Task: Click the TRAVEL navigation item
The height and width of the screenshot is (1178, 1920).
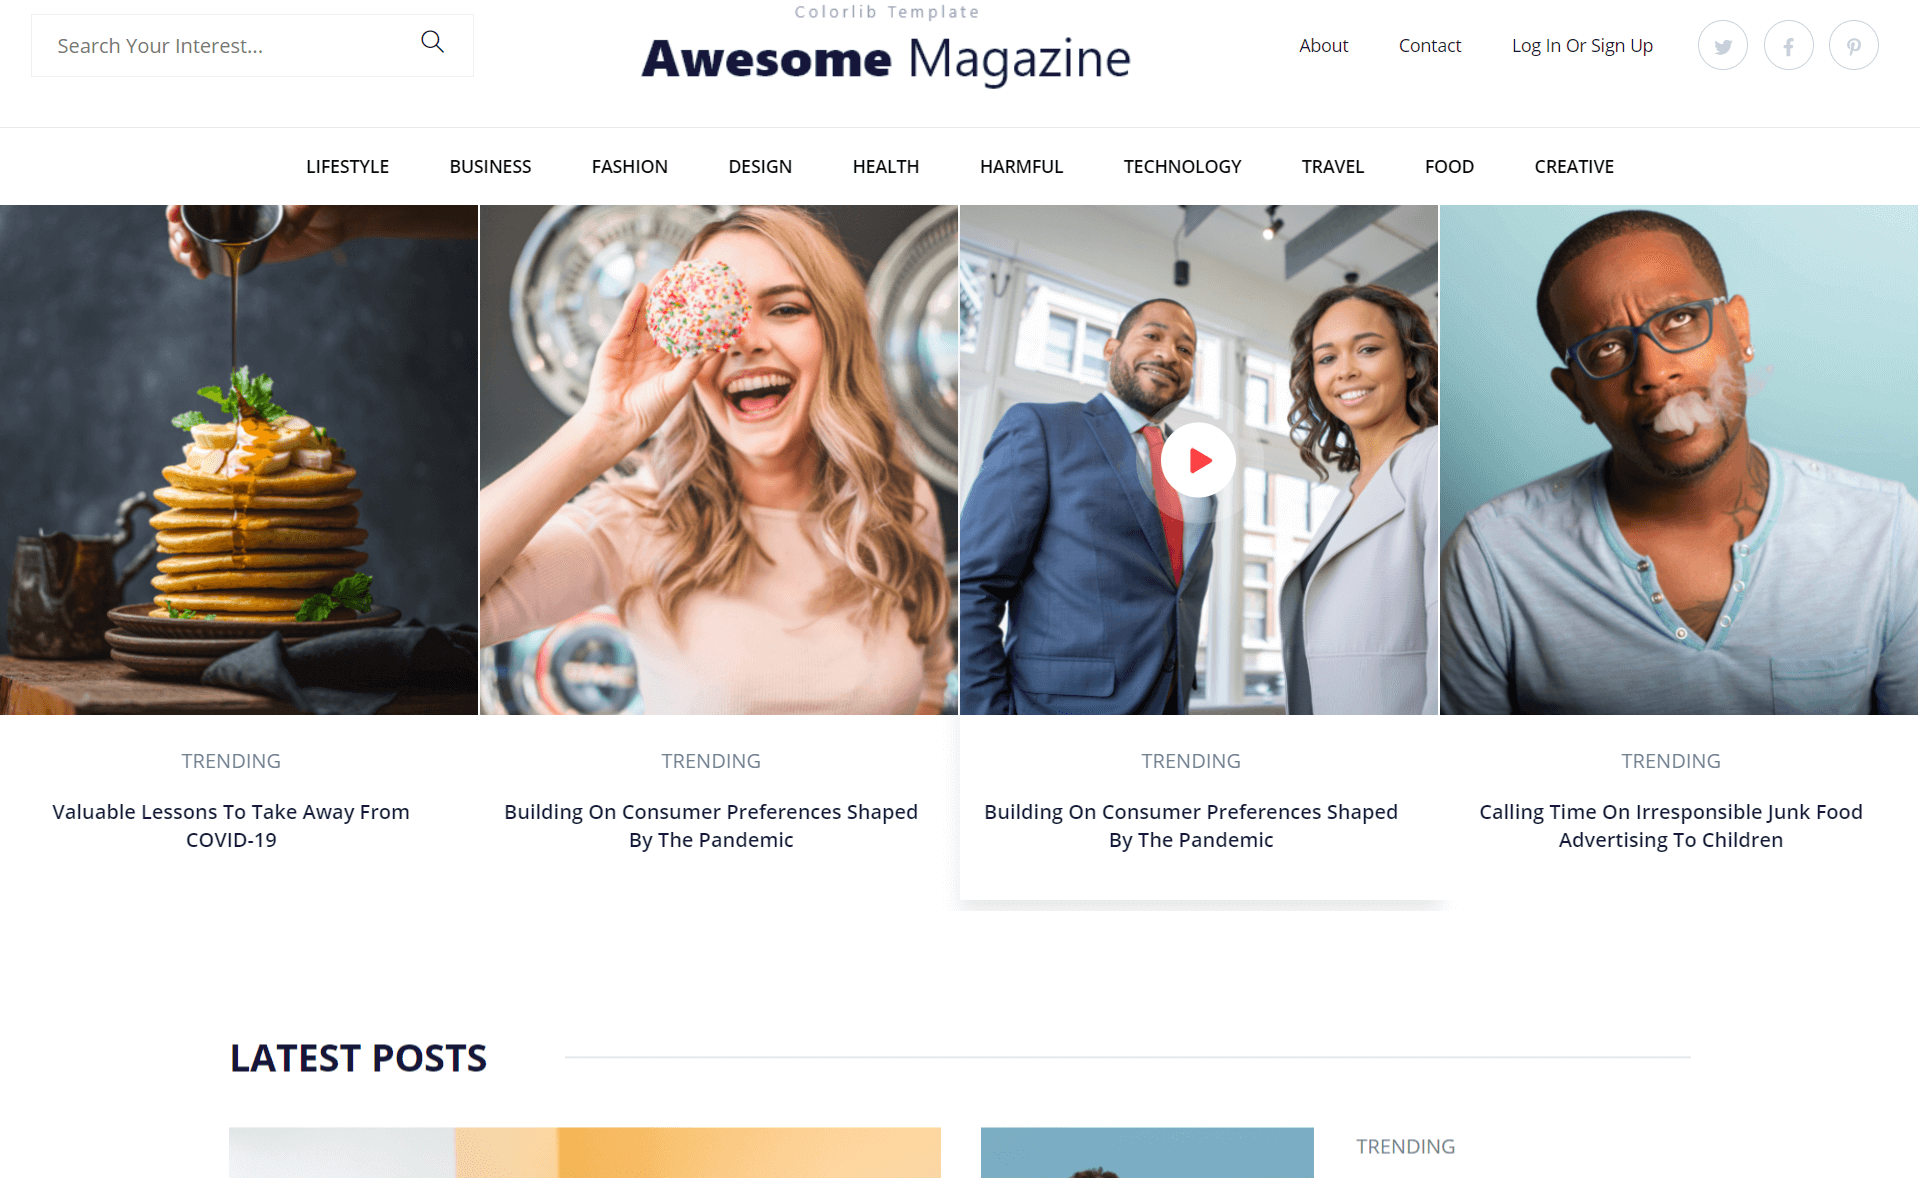Action: 1333,166
